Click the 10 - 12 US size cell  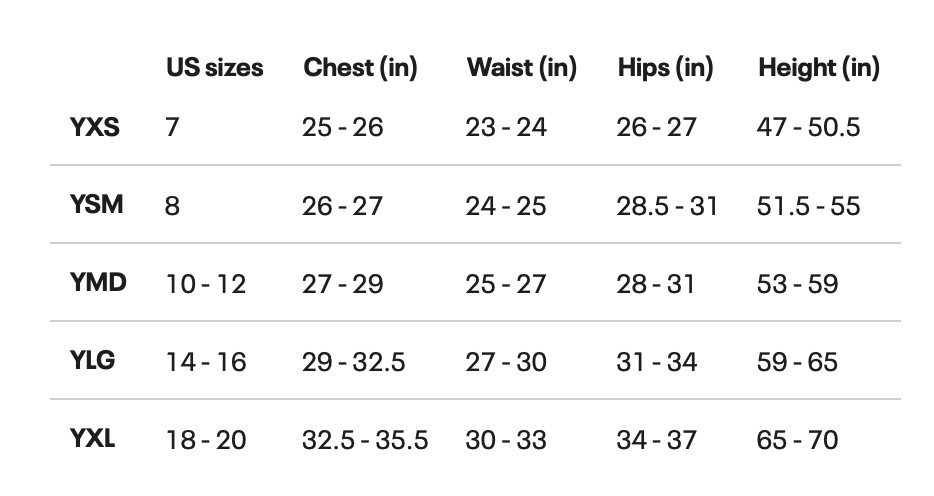click(206, 284)
